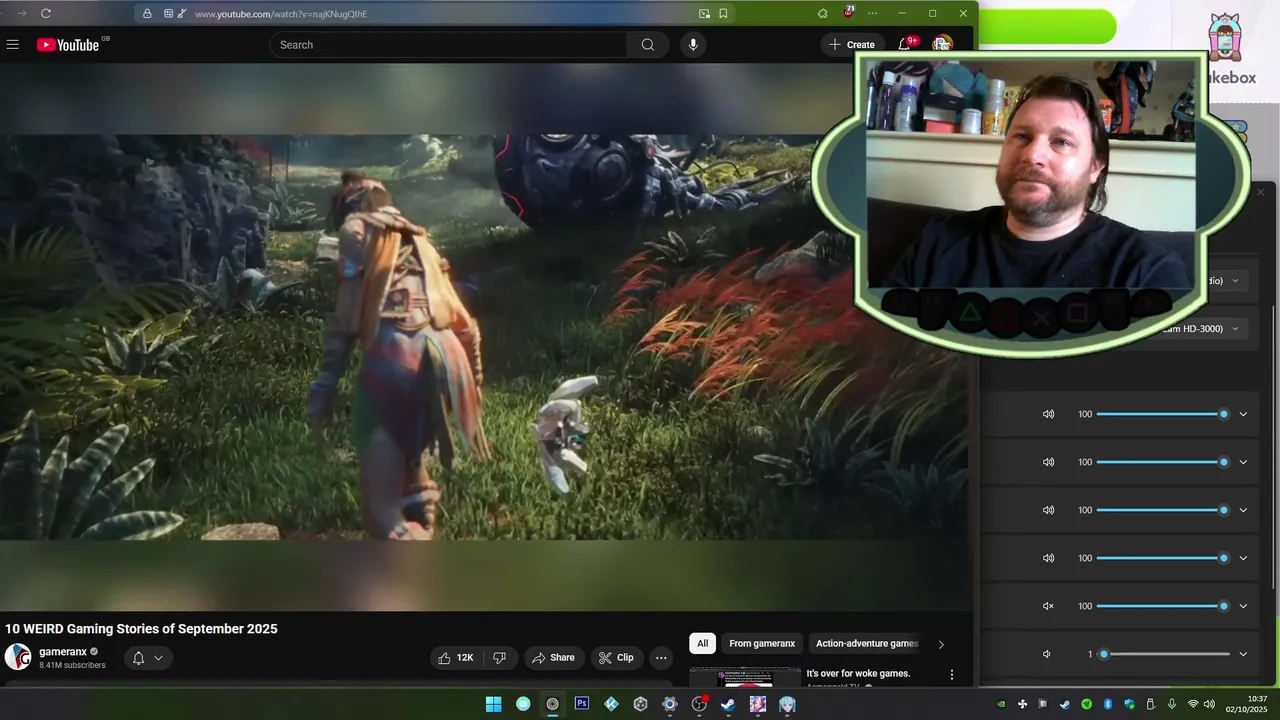Open Kodi from the taskbar
The height and width of the screenshot is (720, 1280).
(x=611, y=704)
